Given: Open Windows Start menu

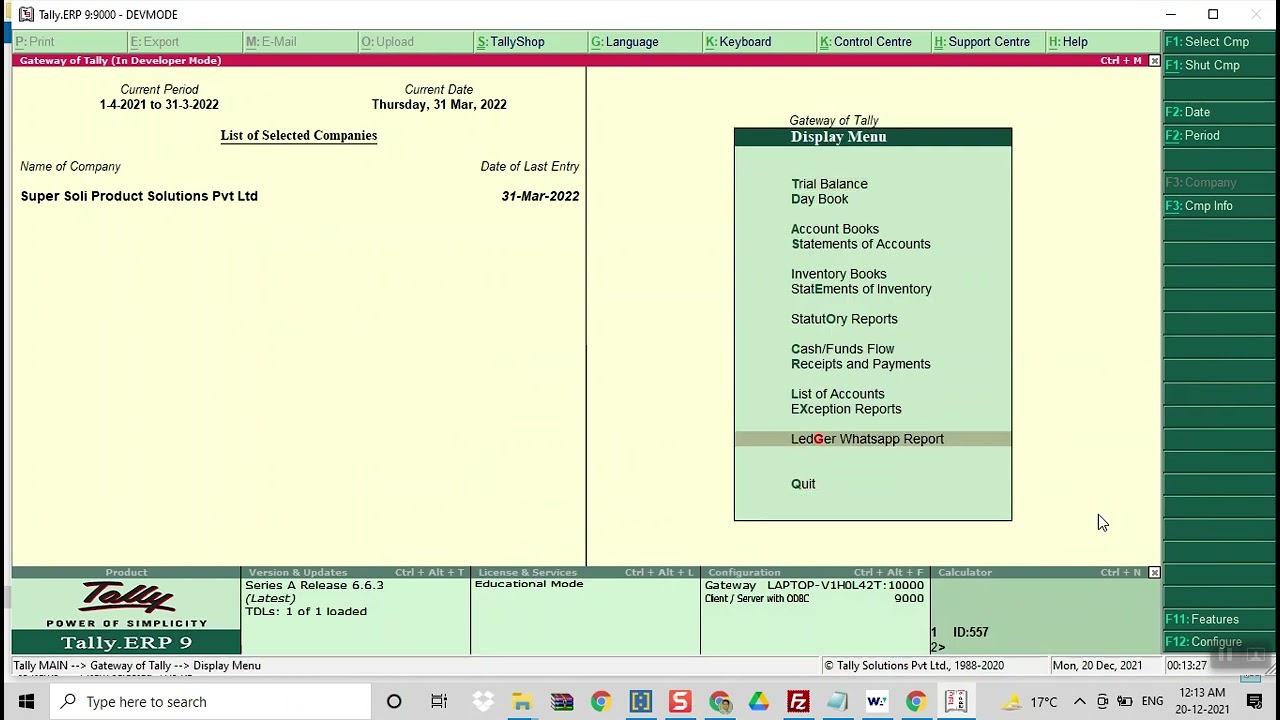Looking at the screenshot, I should (26, 702).
